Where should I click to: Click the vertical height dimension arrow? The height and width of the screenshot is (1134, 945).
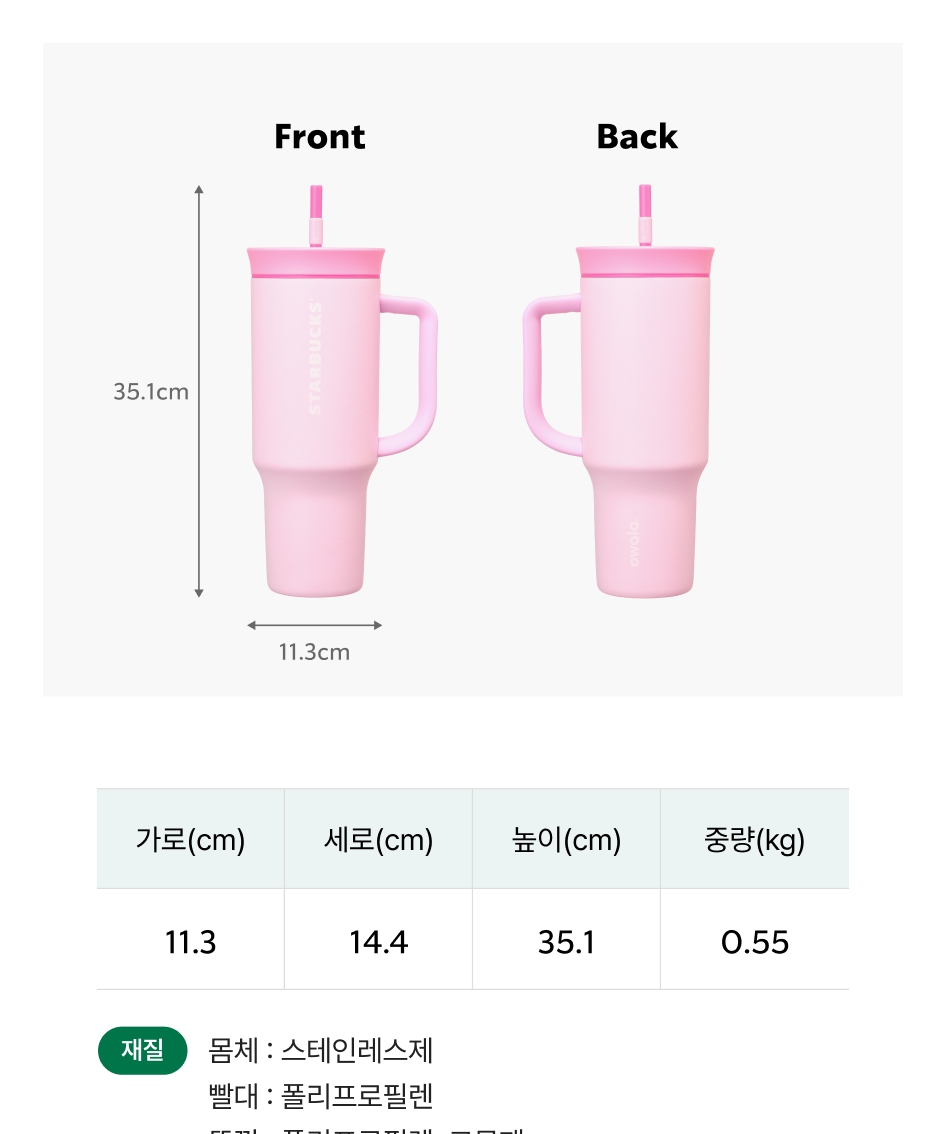click(199, 391)
